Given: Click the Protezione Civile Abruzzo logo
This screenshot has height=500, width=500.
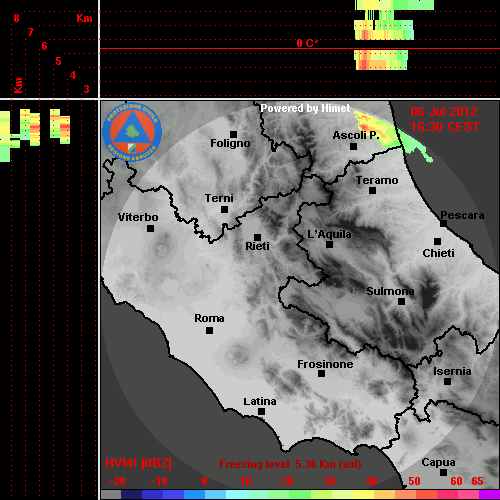Looking at the screenshot, I should (x=132, y=132).
